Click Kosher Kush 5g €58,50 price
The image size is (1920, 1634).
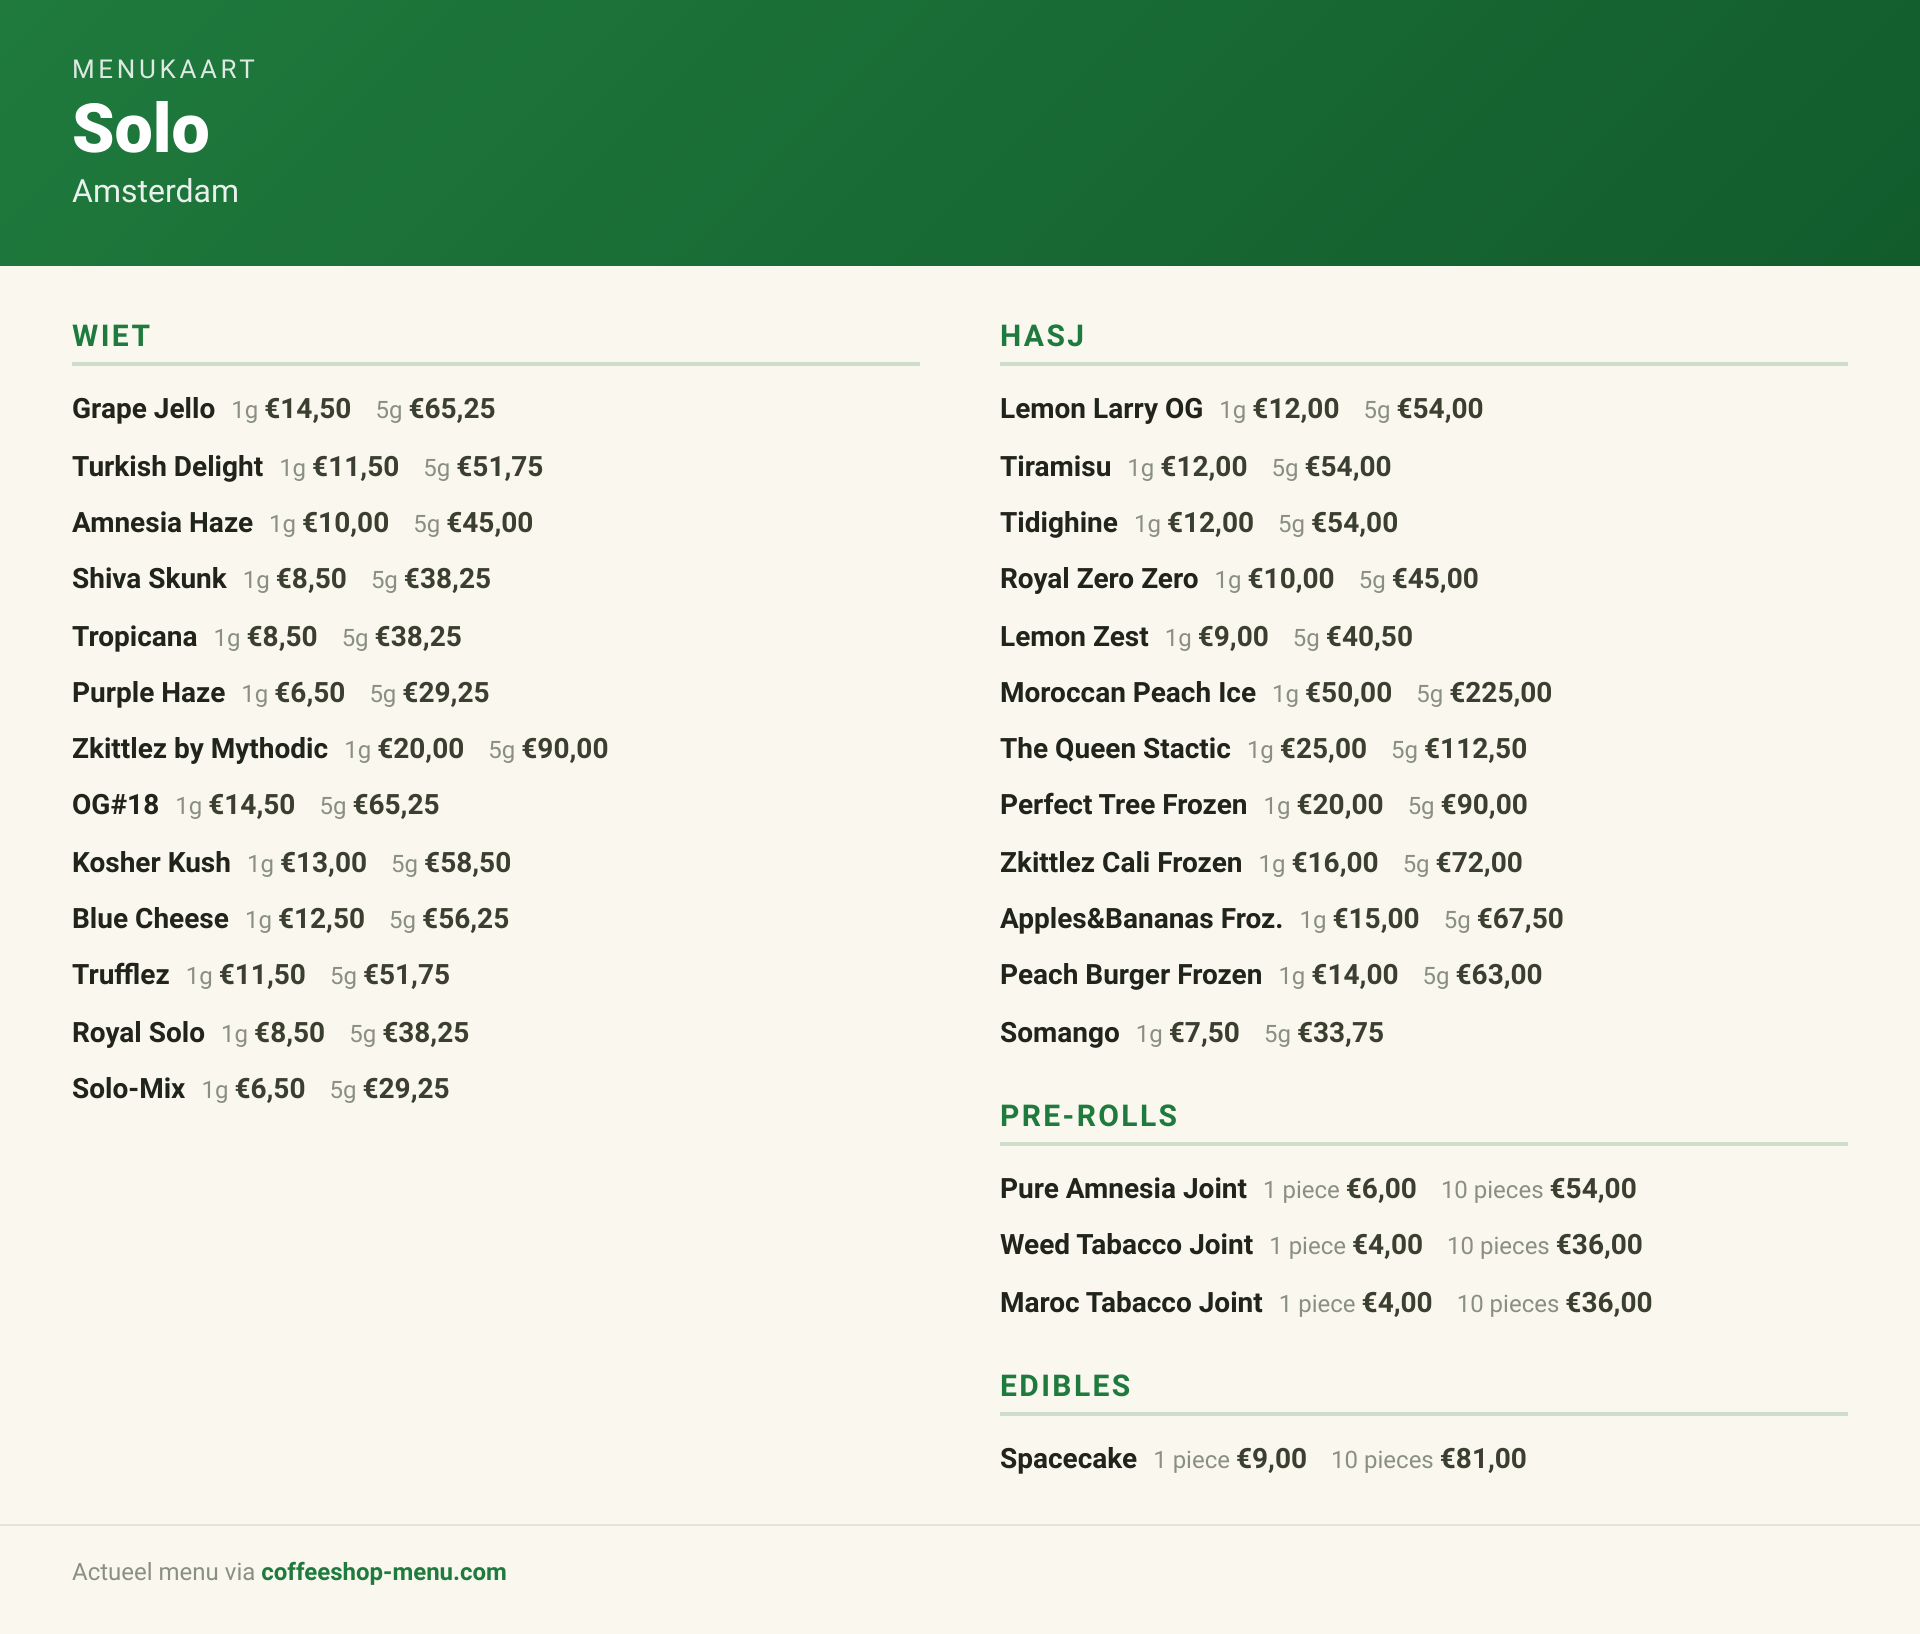tap(468, 863)
